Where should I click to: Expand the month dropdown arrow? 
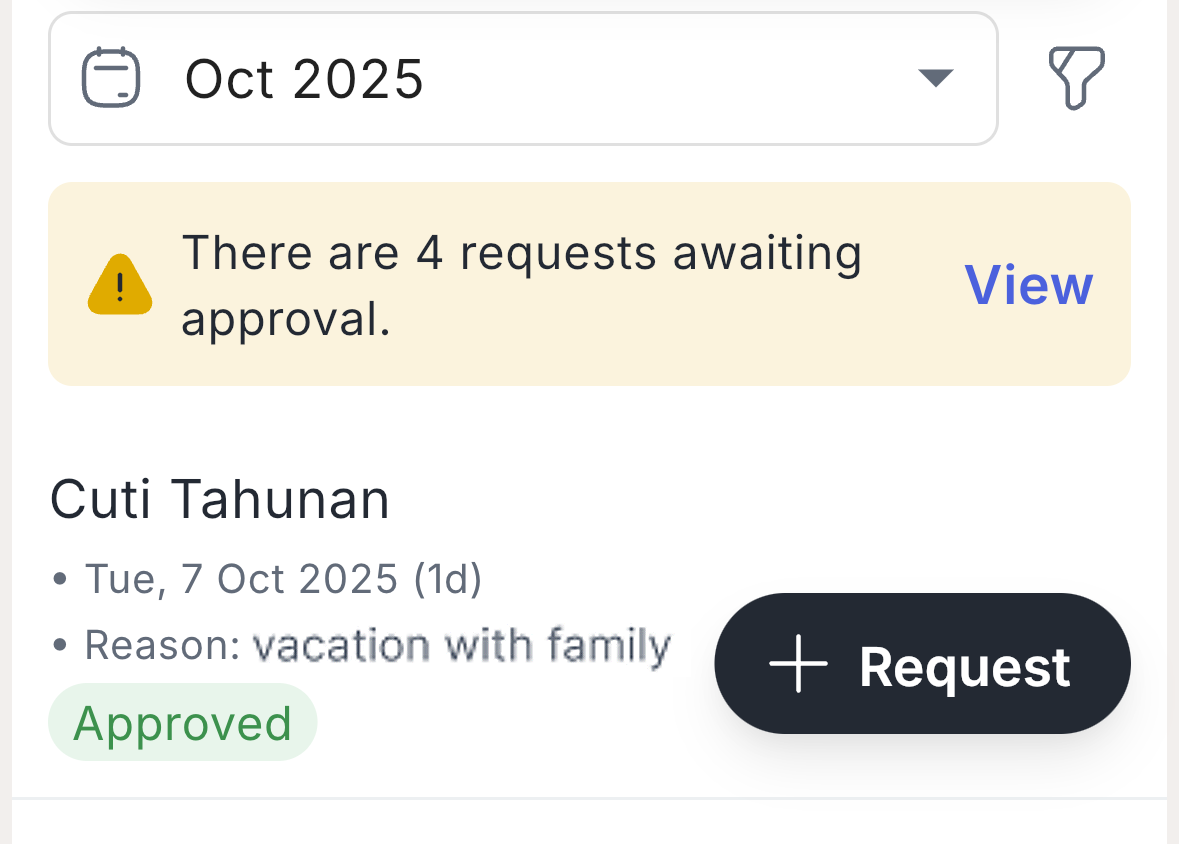(935, 78)
